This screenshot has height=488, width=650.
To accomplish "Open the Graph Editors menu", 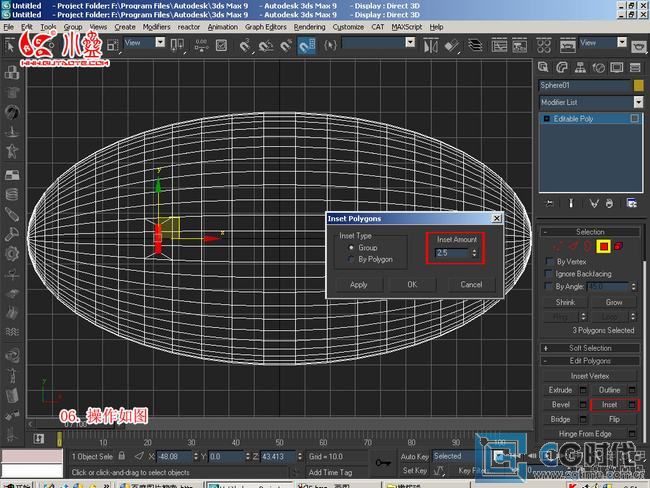I will (x=265, y=27).
